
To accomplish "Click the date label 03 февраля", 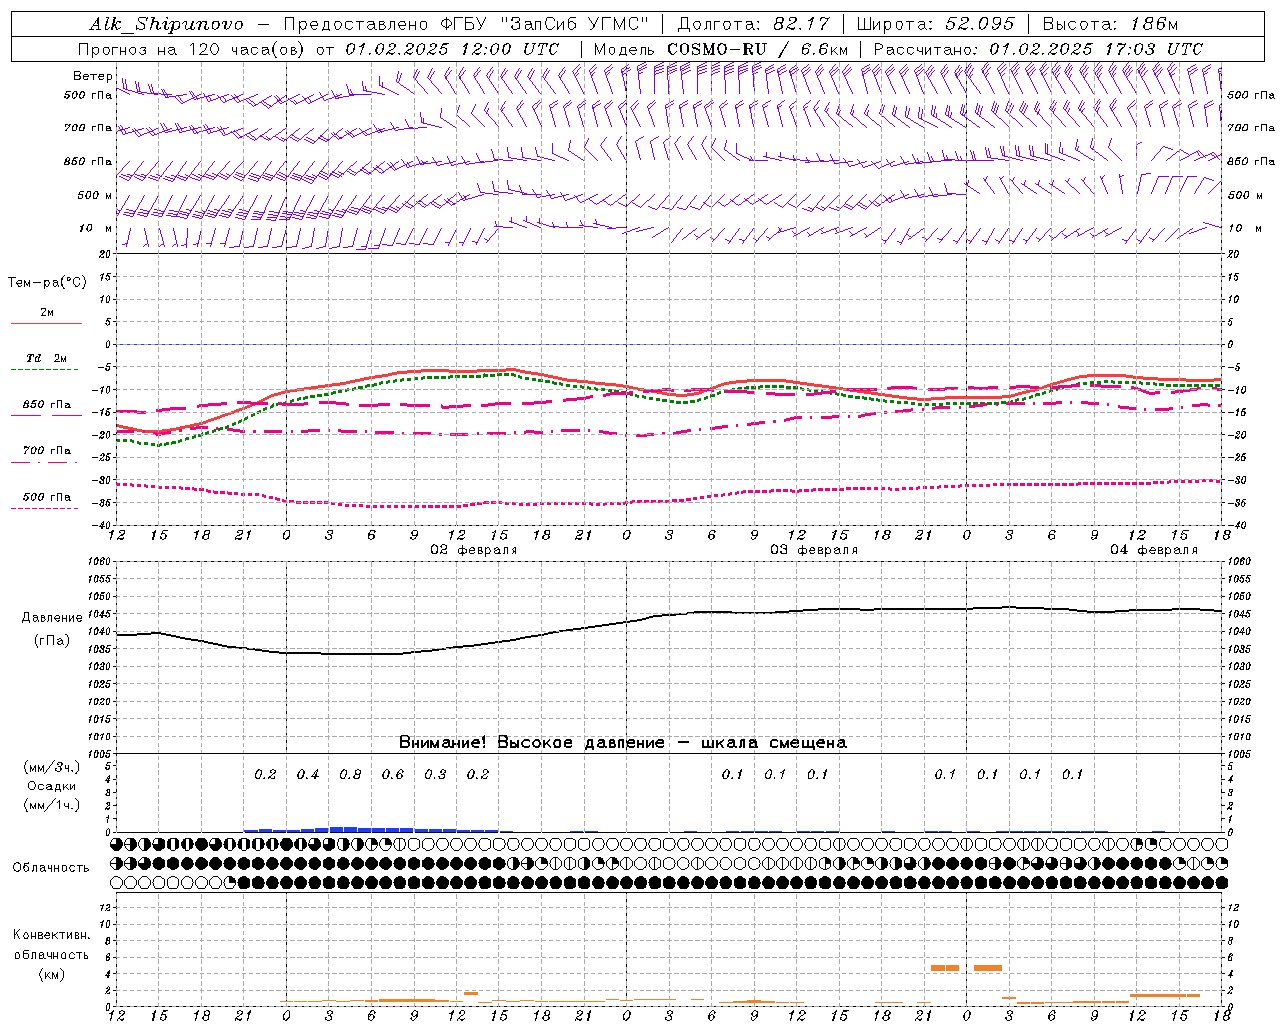I will tap(814, 550).
